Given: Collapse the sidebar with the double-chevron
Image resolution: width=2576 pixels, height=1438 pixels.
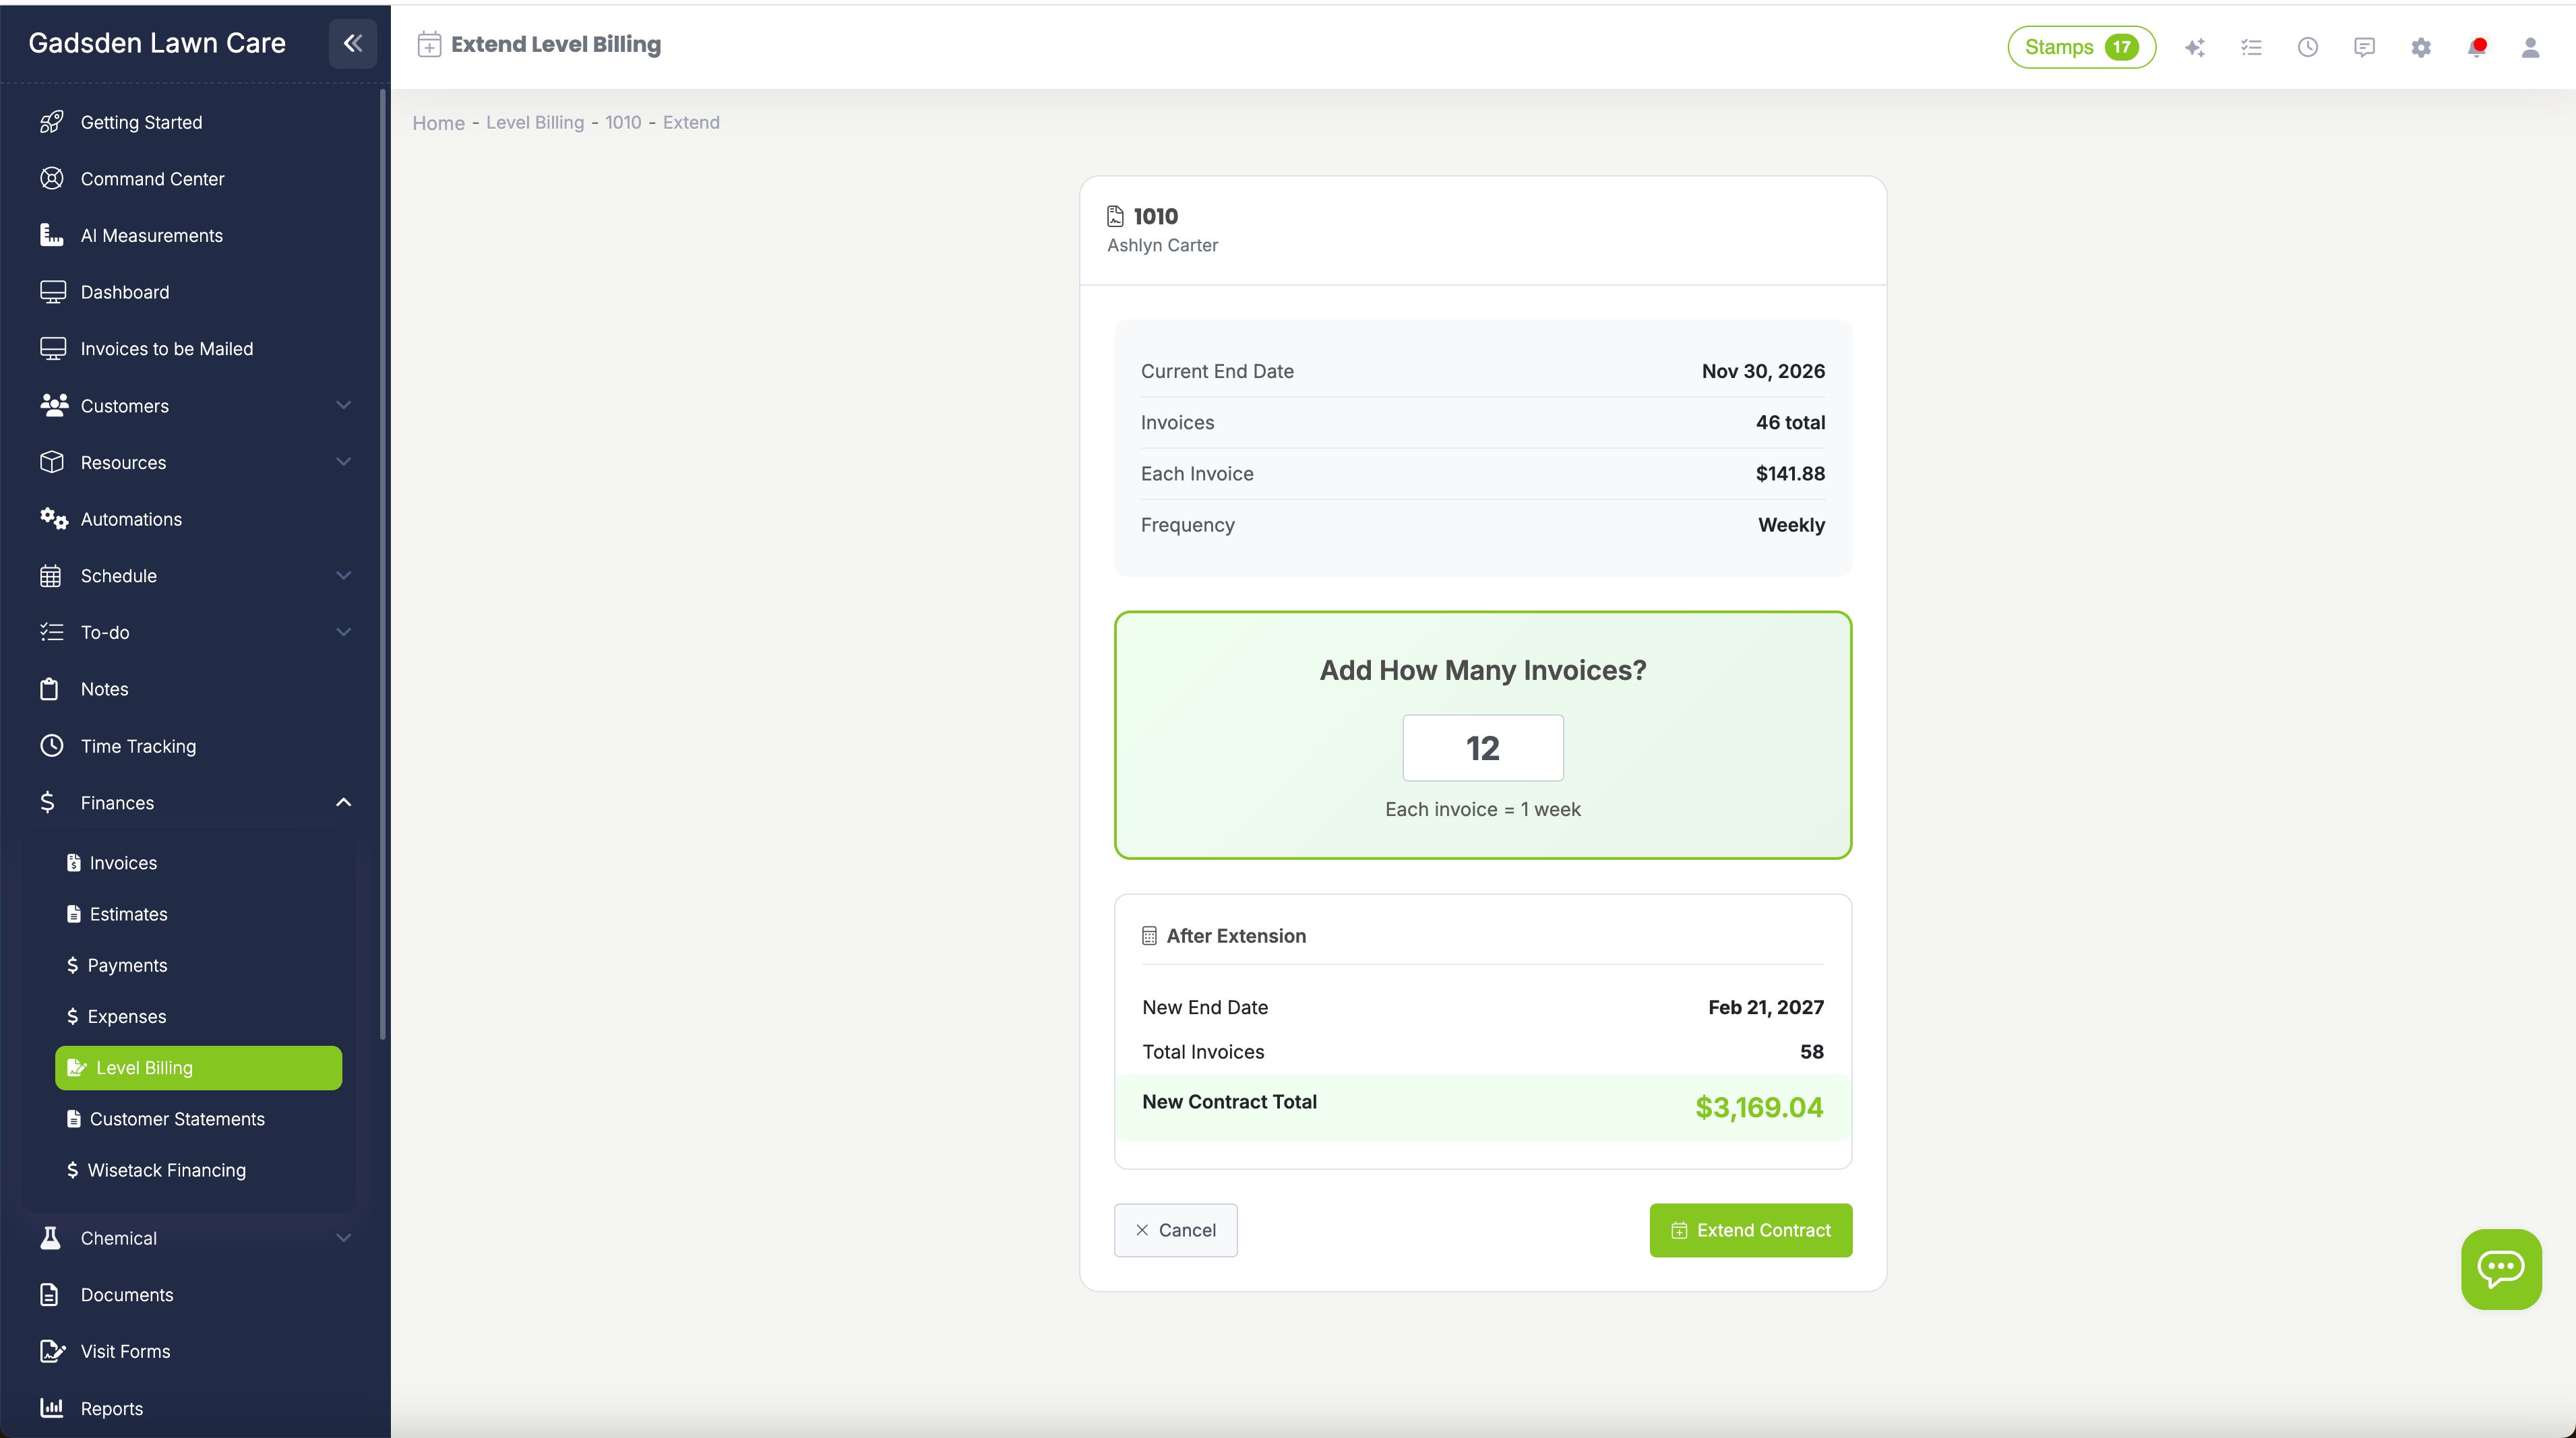Looking at the screenshot, I should [x=352, y=43].
